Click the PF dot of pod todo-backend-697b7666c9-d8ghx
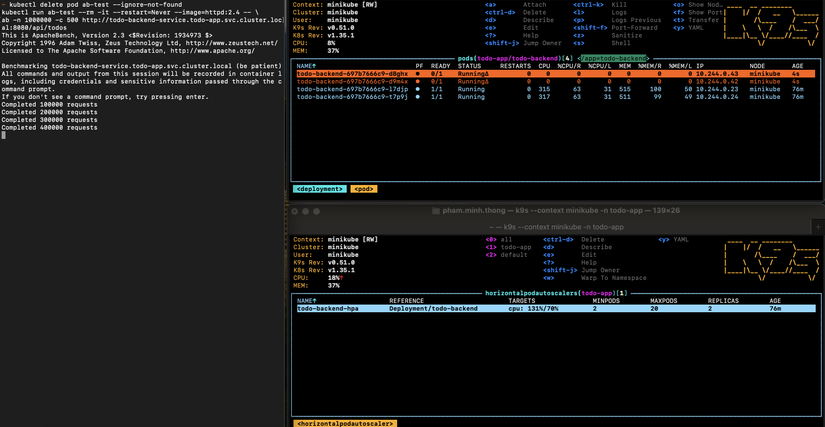 [418, 74]
